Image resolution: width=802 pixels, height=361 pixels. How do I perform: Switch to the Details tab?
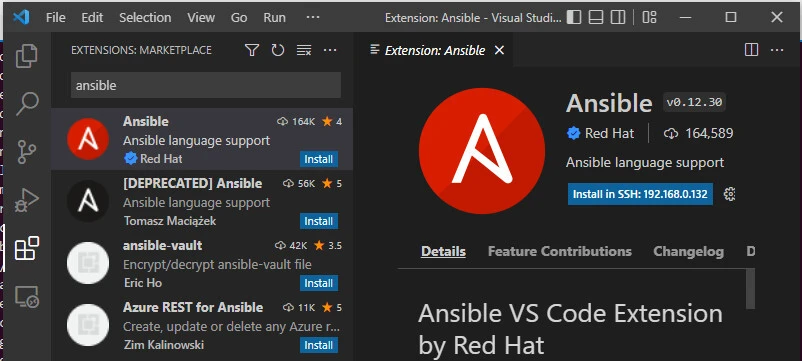(x=443, y=252)
